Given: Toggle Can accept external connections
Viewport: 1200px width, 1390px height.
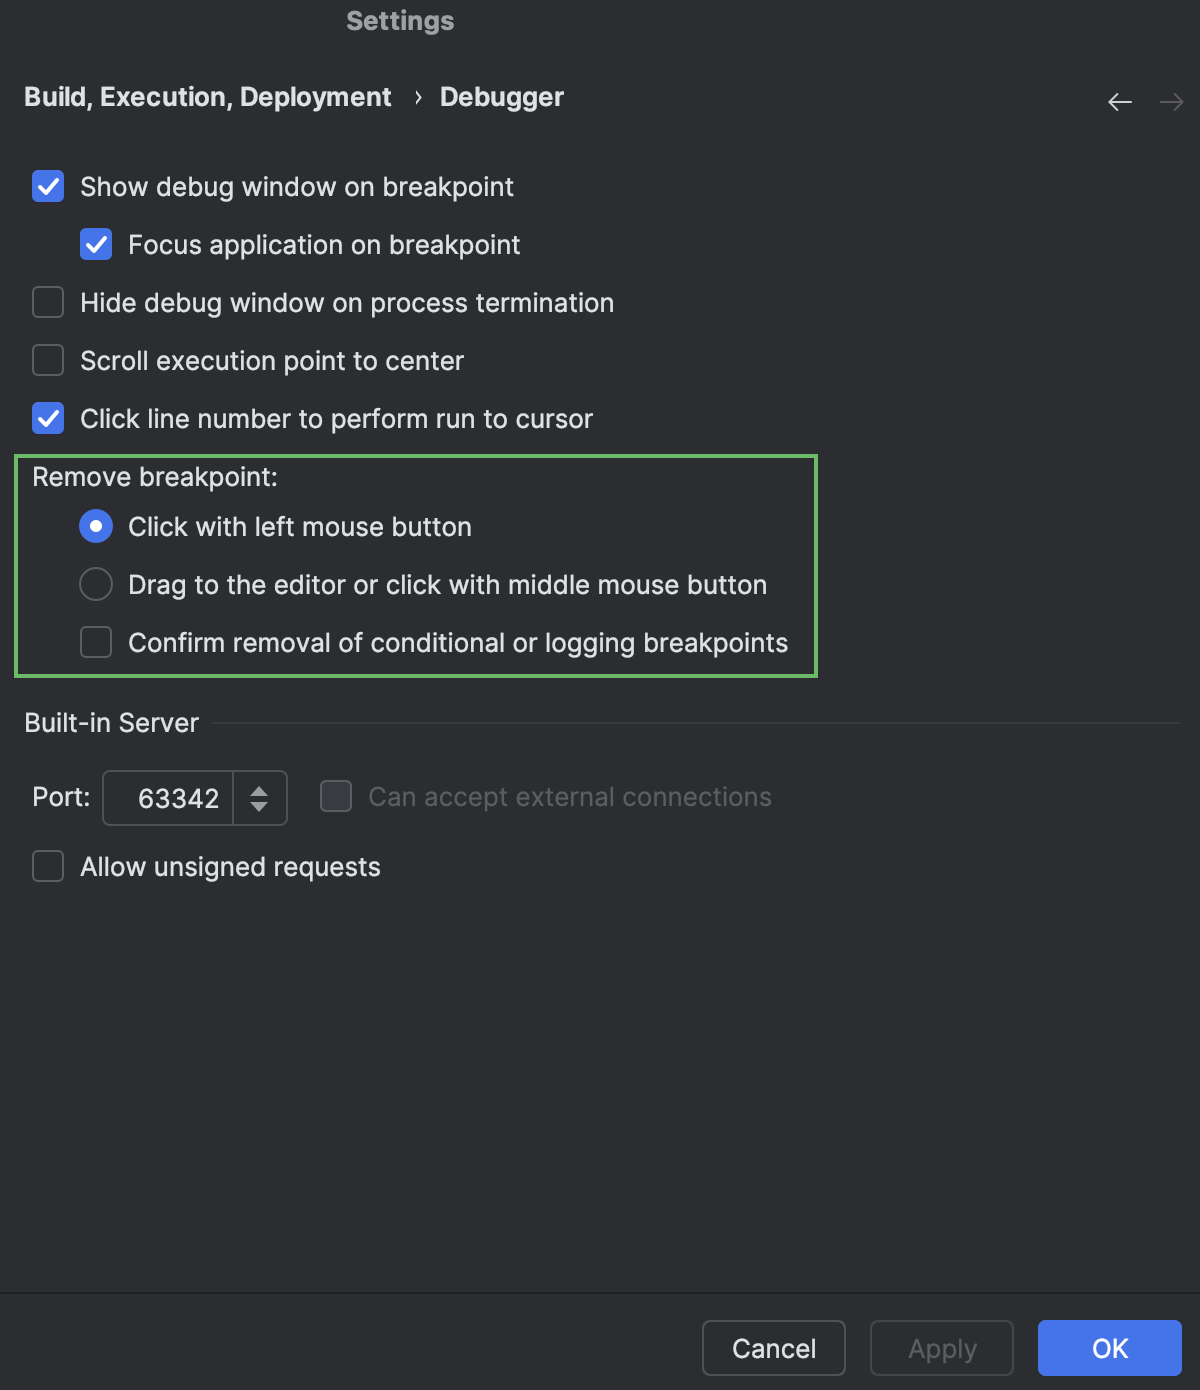Looking at the screenshot, I should [x=335, y=796].
